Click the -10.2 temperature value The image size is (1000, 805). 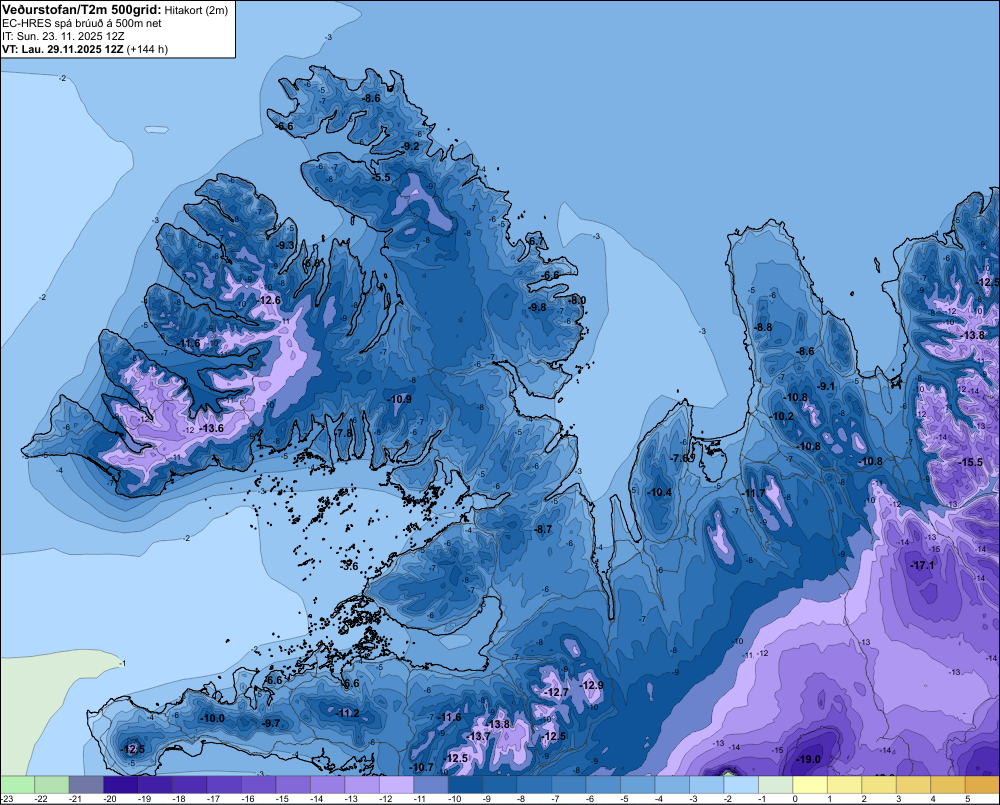[x=783, y=416]
